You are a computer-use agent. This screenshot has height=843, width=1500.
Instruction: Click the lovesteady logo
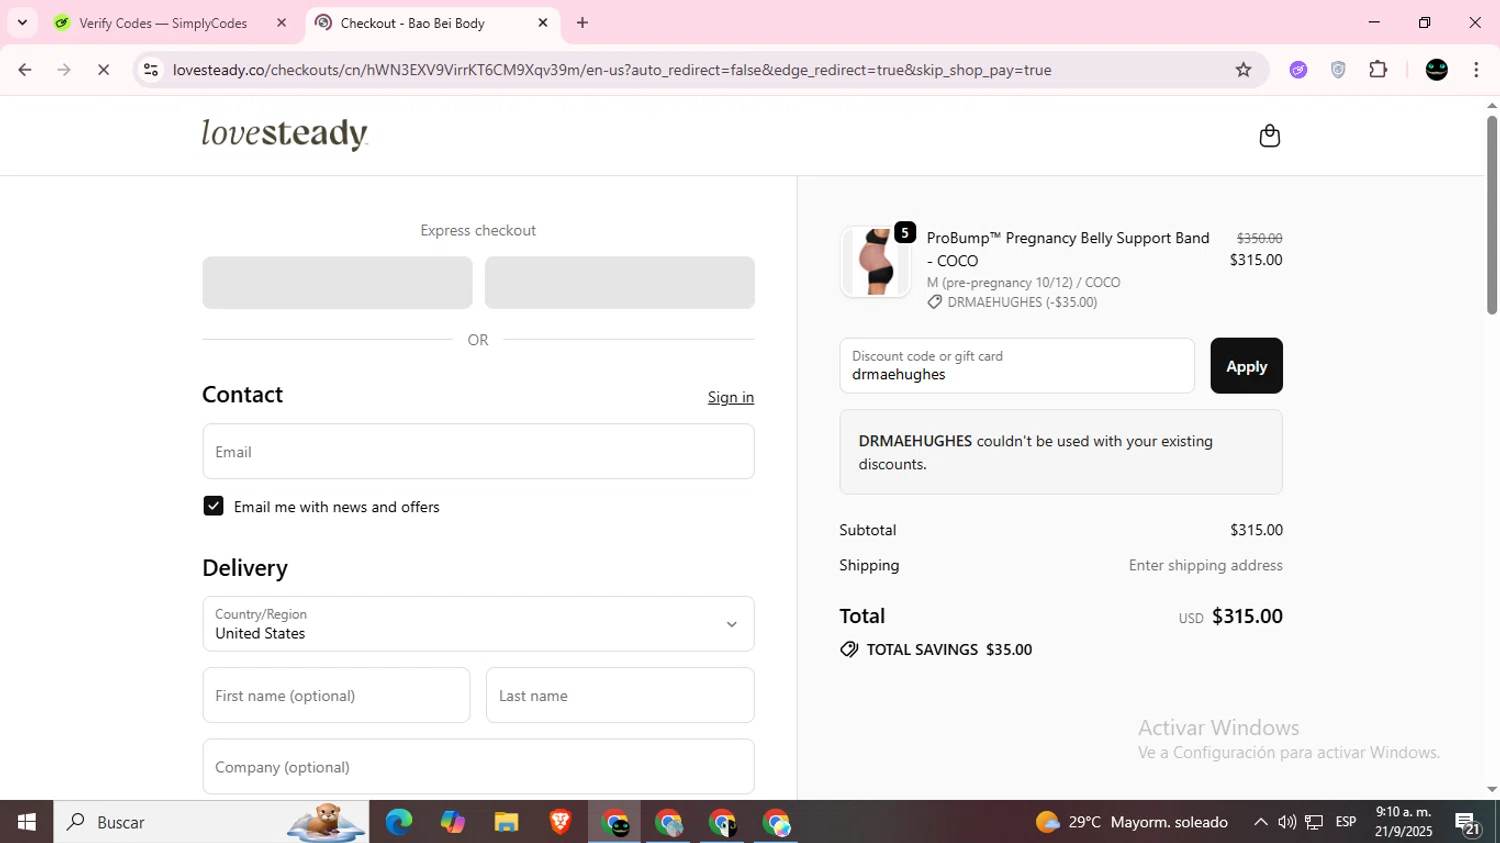pos(285,134)
